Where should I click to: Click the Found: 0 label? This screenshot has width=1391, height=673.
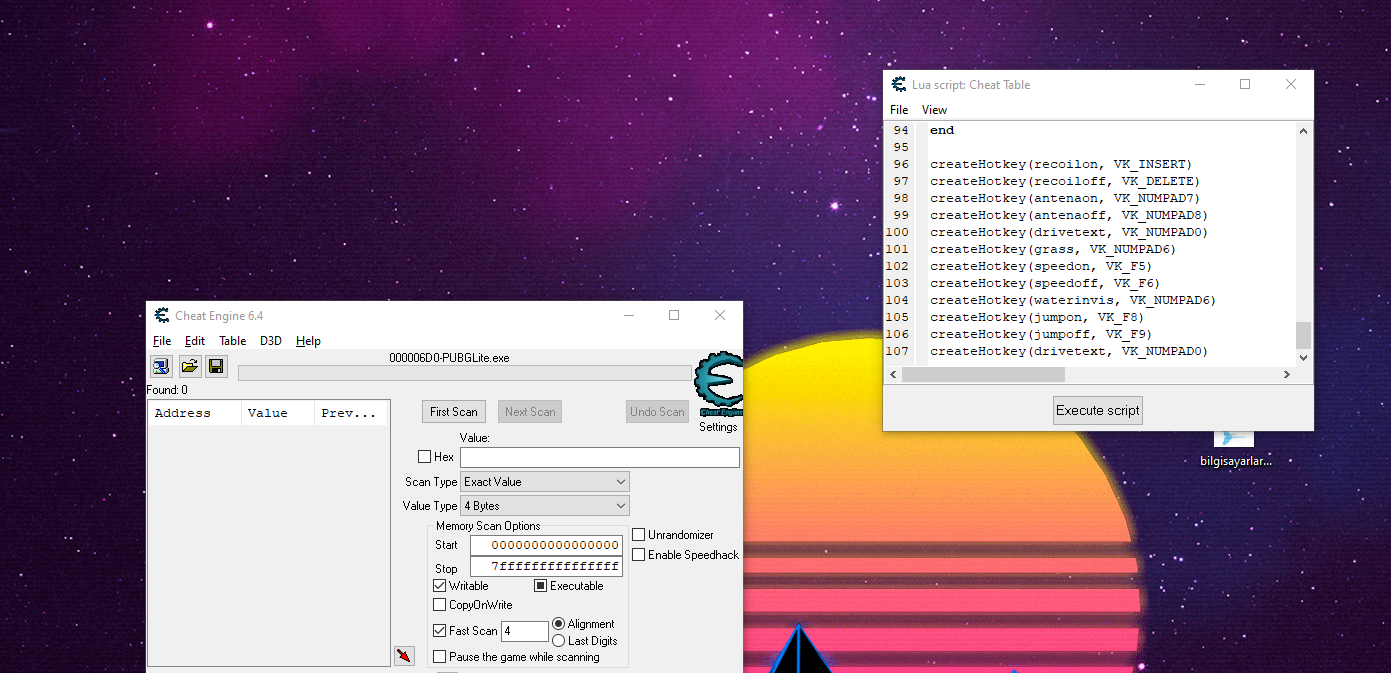167,390
